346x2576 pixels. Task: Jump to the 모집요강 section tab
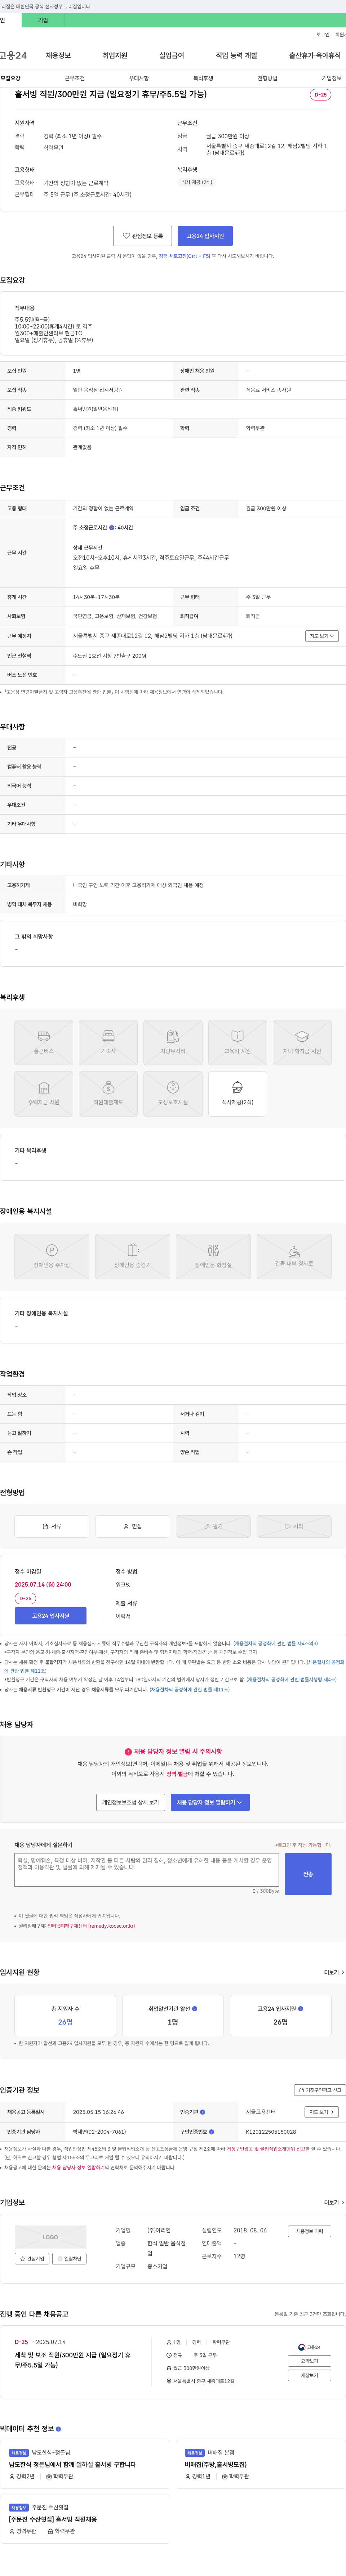tap(10, 78)
